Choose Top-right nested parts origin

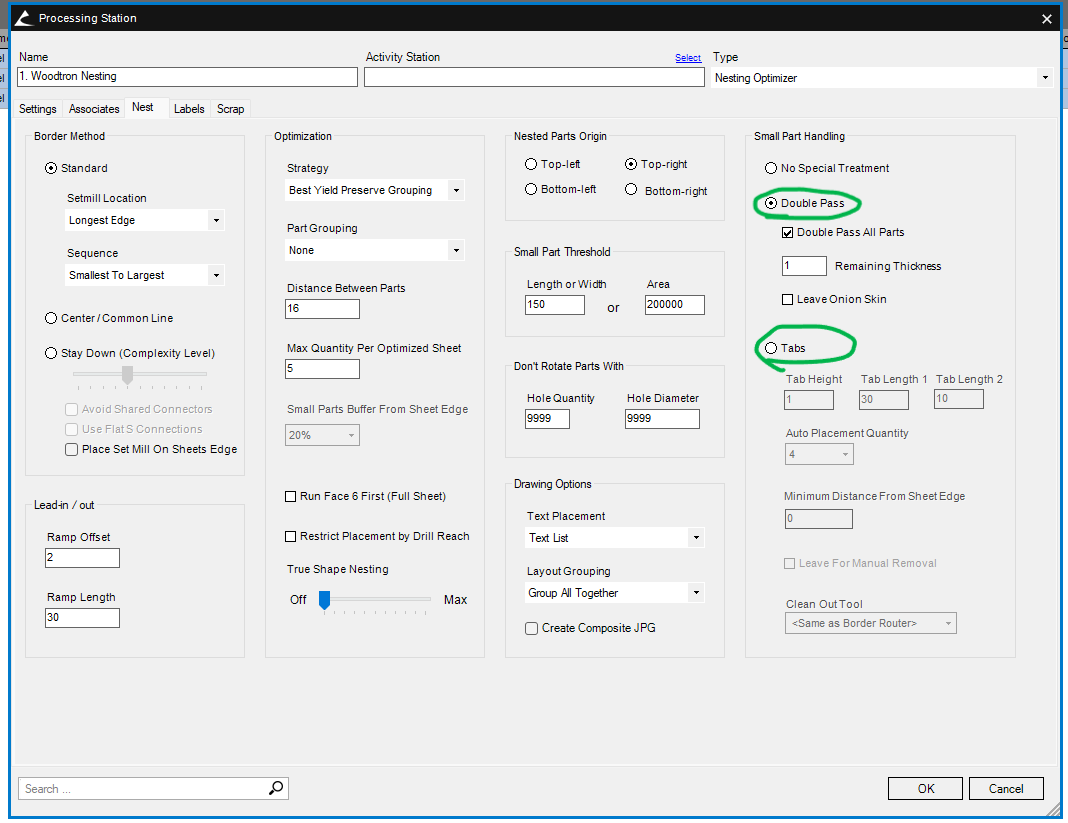(631, 164)
